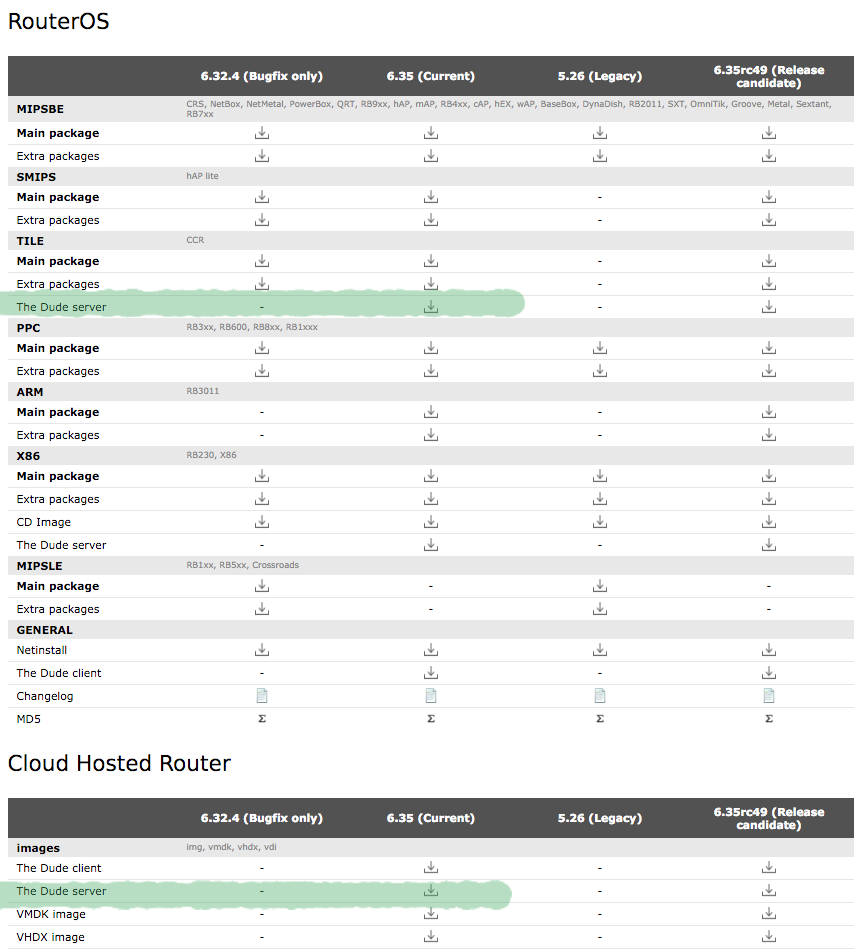Download SMIPS Extra packages 6.32.4 Bugfix

tap(262, 220)
